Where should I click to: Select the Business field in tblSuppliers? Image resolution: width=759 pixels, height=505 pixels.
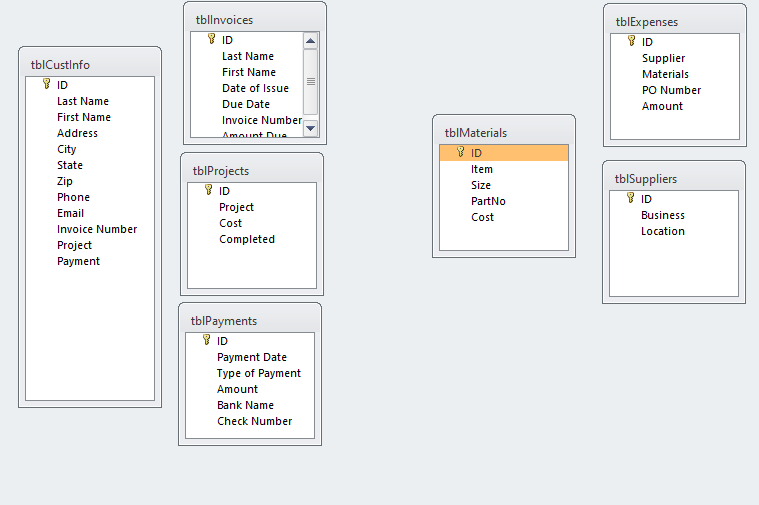674,215
